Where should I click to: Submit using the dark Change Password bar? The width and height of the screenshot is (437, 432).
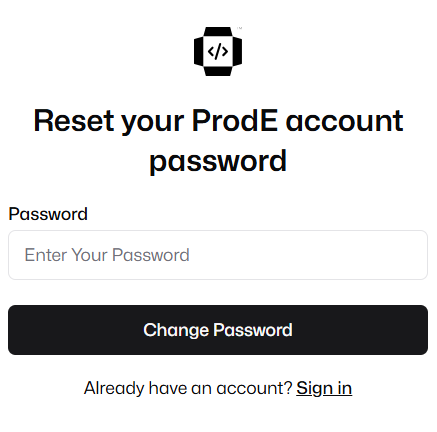[218, 330]
